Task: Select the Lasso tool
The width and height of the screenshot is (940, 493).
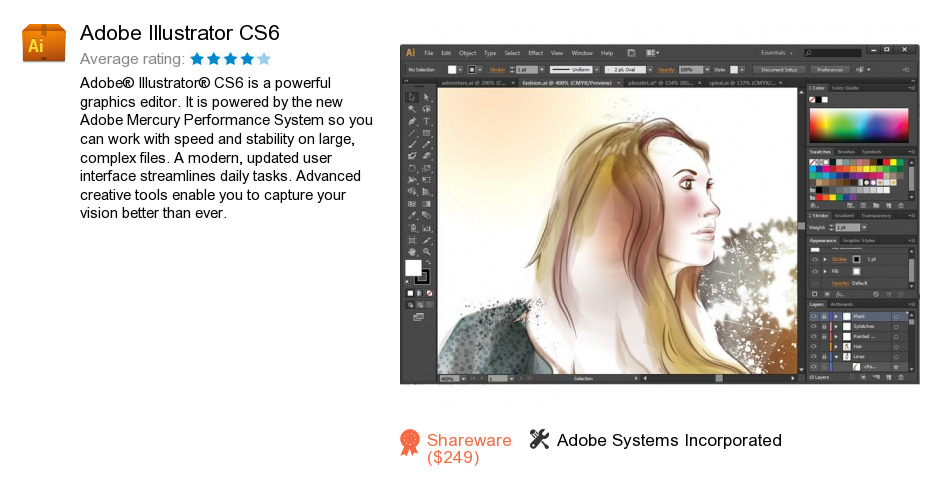Action: [427, 109]
